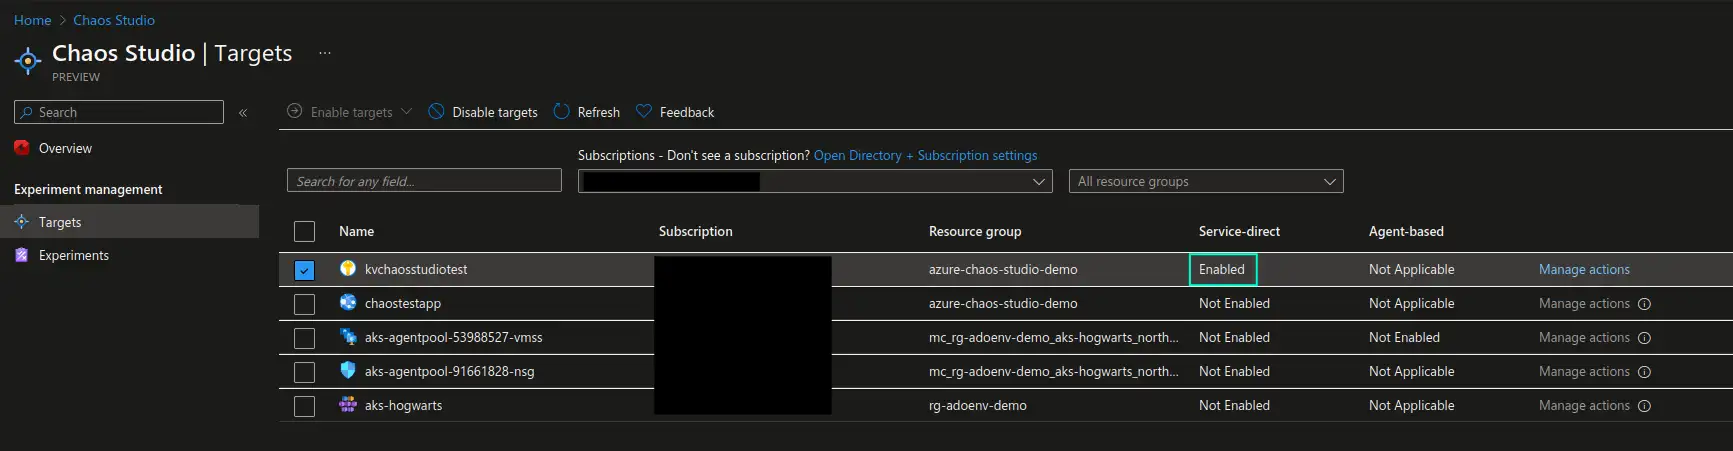Collapse the sidebar with the double-chevron
The height and width of the screenshot is (451, 1733).
click(x=243, y=113)
